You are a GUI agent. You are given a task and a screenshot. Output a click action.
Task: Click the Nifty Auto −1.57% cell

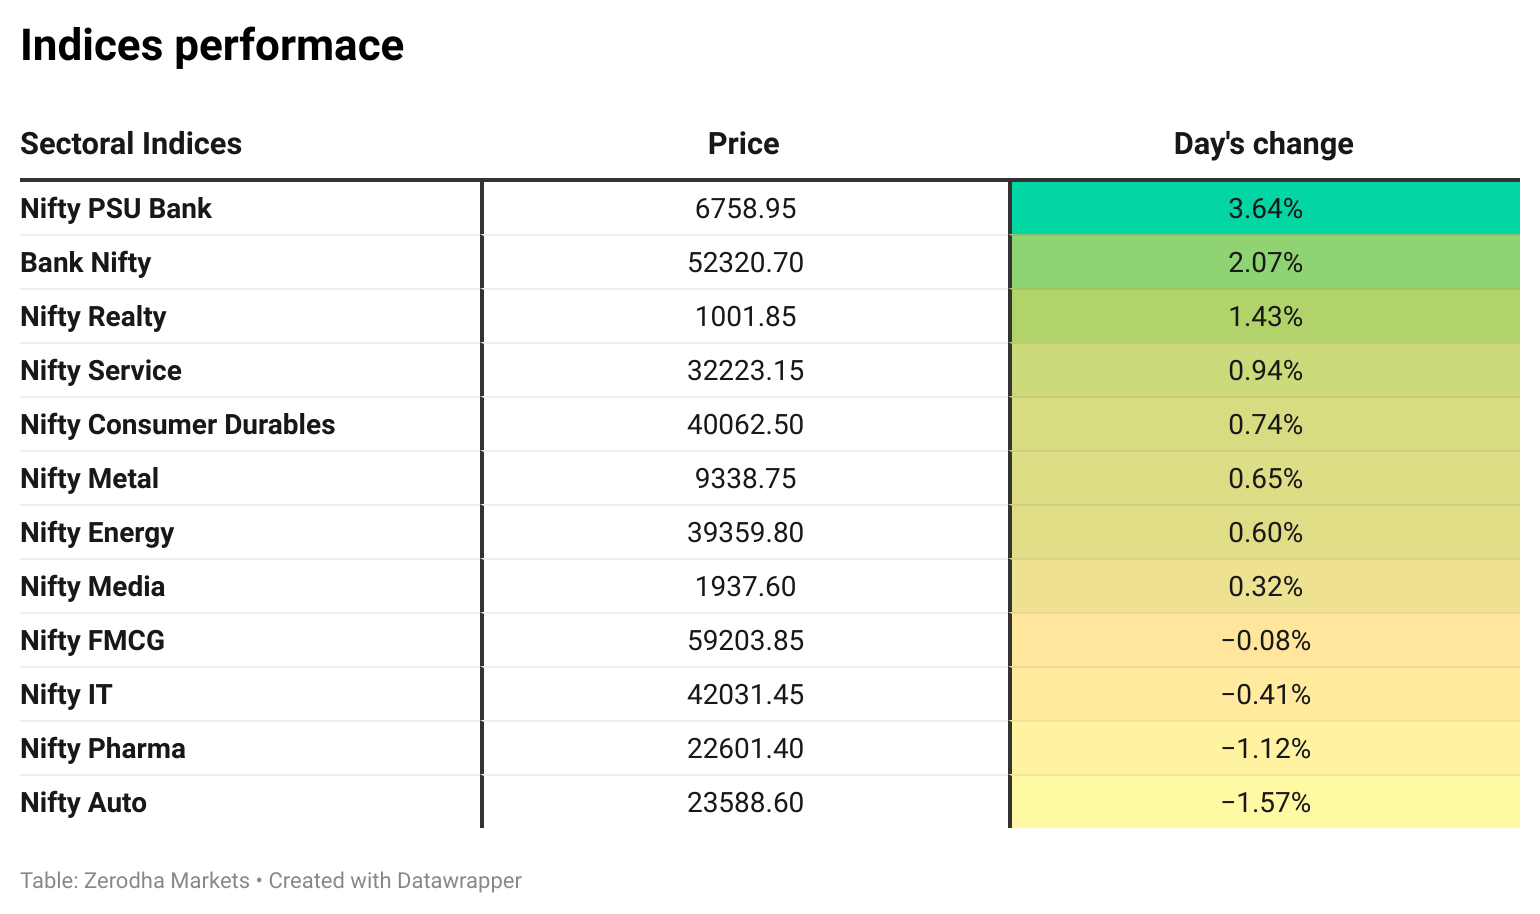click(1265, 803)
